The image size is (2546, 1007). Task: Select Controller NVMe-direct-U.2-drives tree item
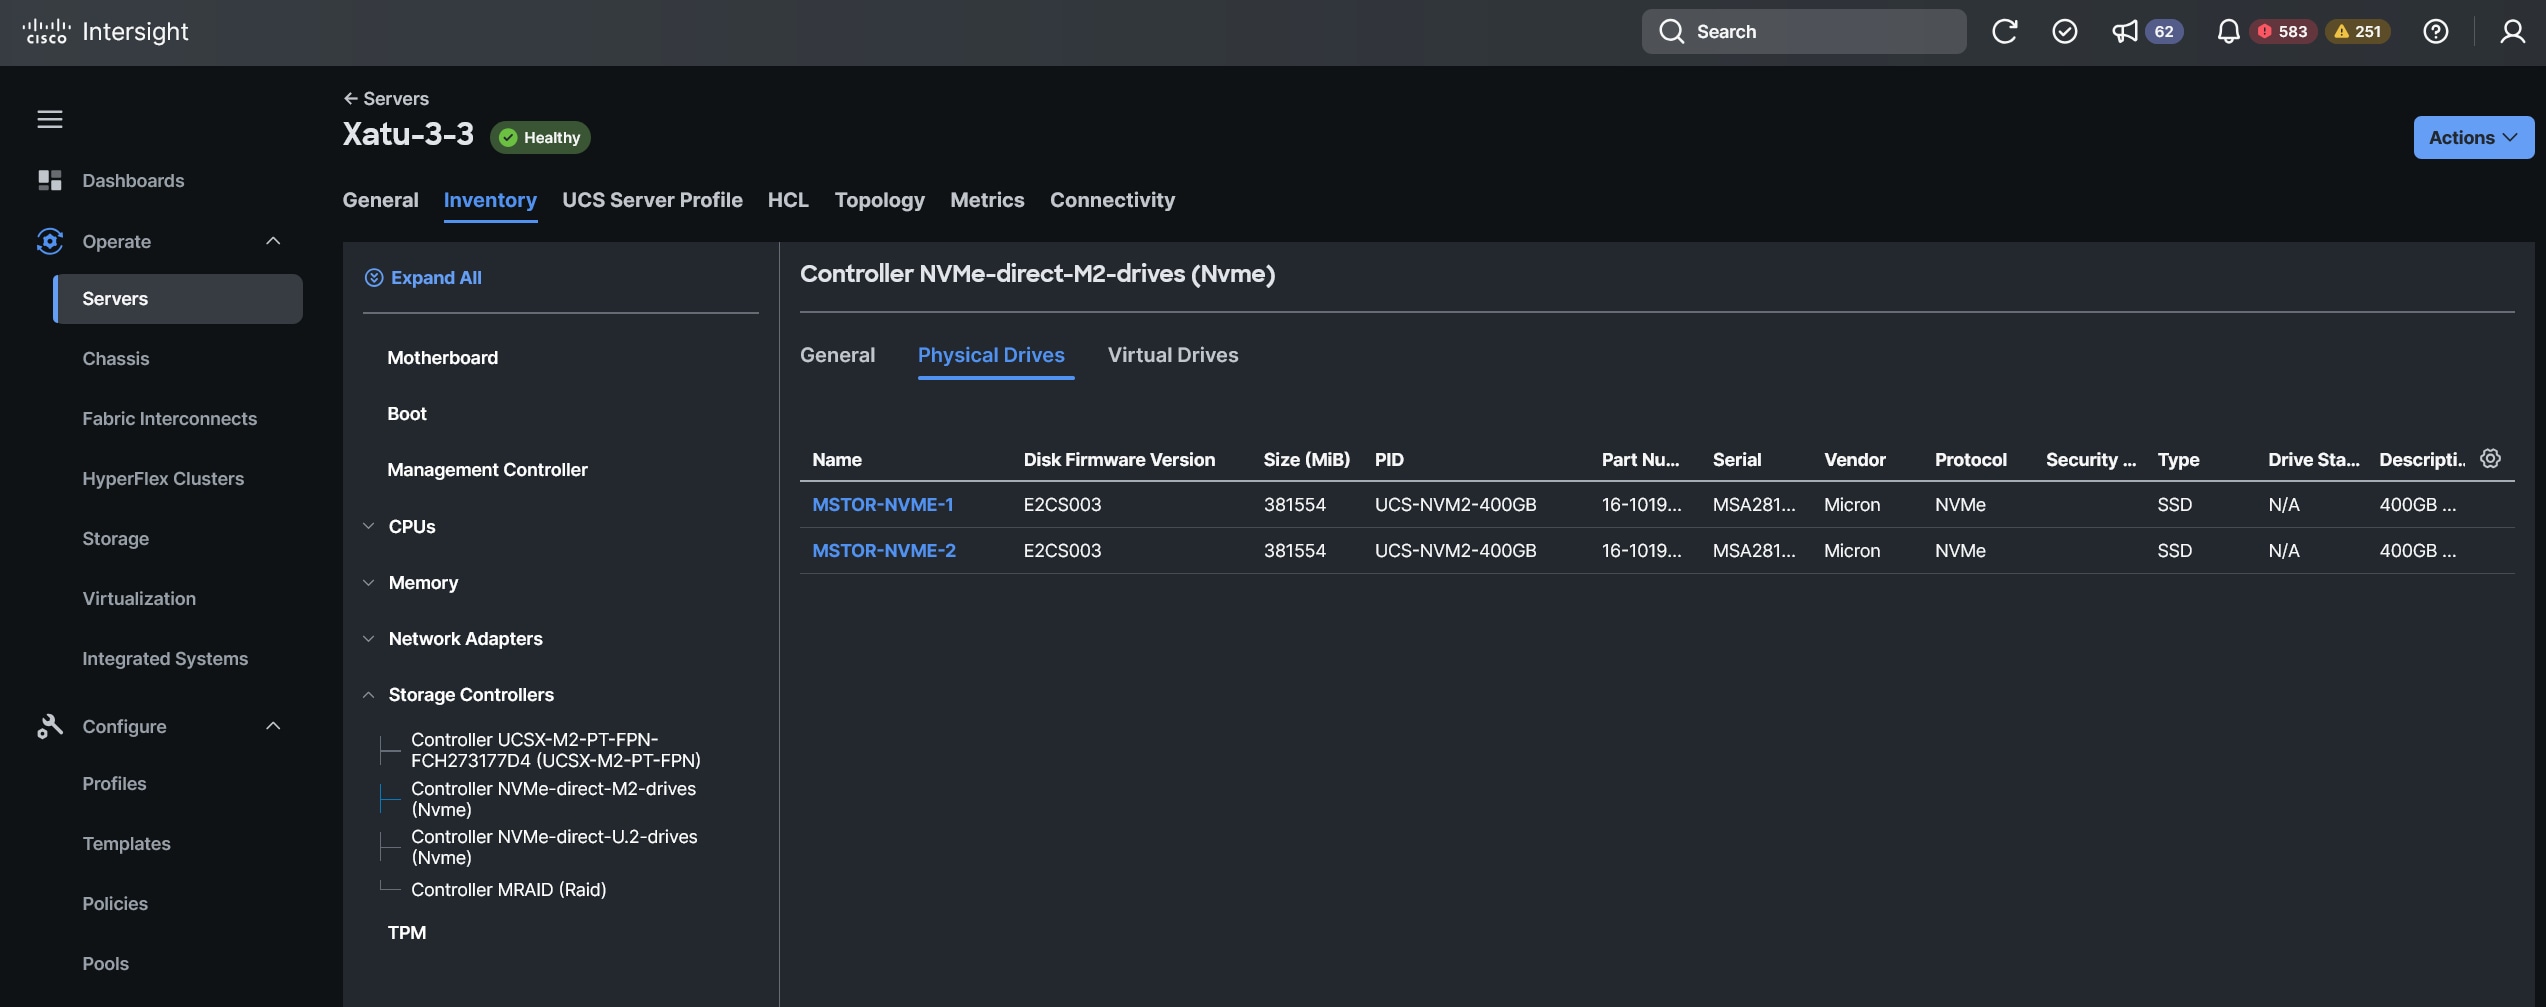[555, 847]
